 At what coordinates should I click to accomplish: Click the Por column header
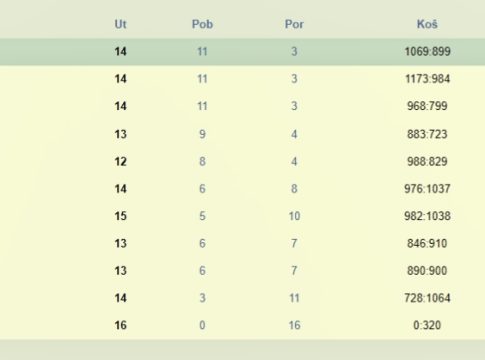tap(294, 24)
